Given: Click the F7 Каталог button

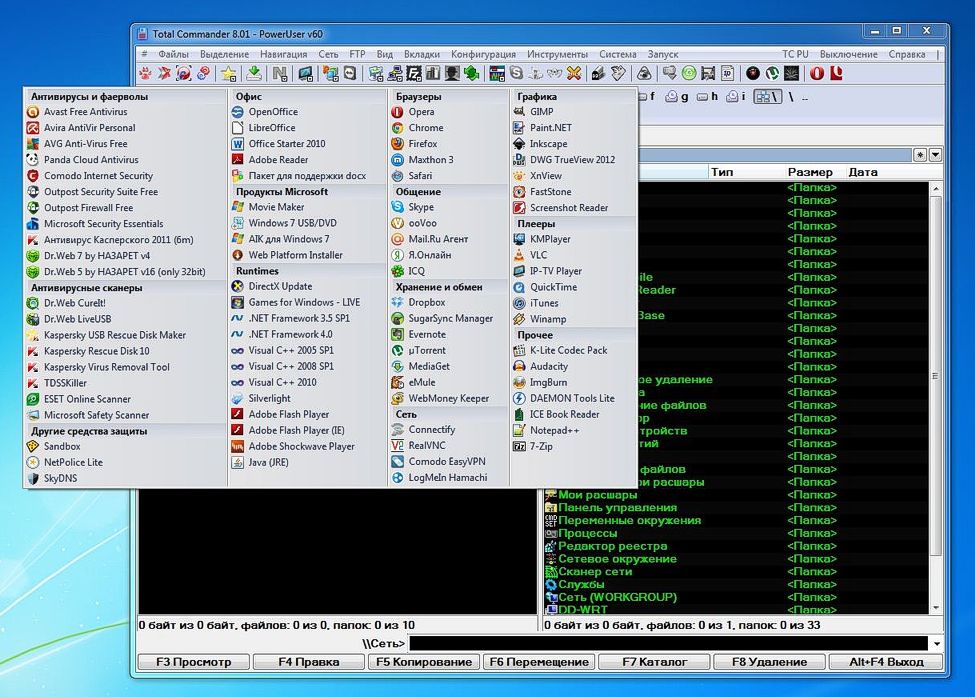Looking at the screenshot, I should (x=654, y=662).
